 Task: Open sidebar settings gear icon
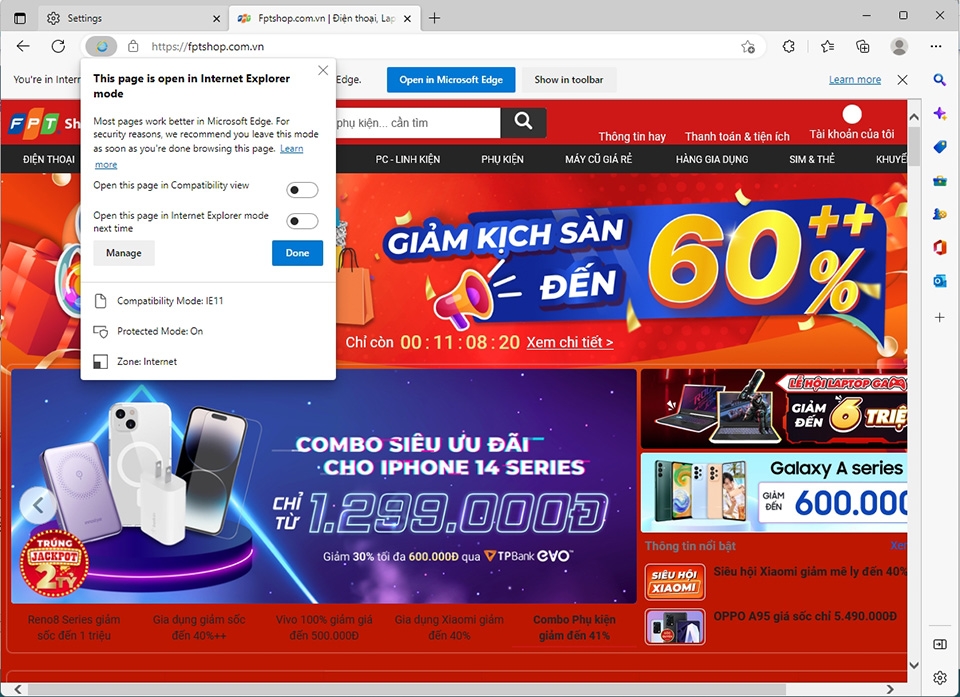click(x=939, y=677)
